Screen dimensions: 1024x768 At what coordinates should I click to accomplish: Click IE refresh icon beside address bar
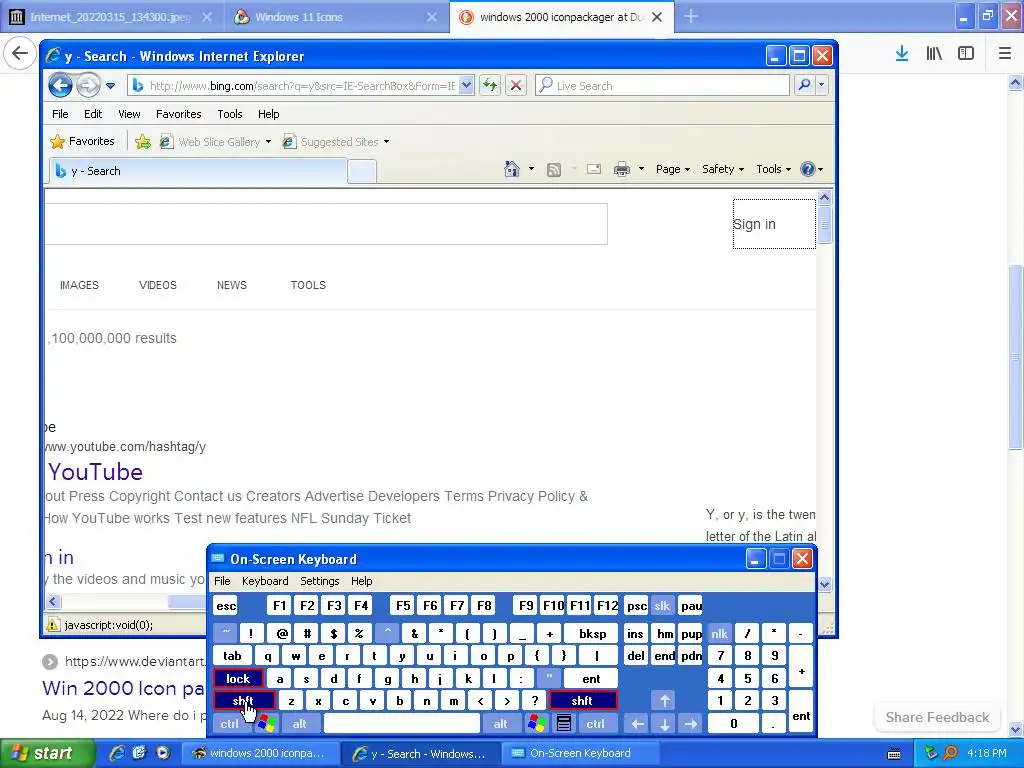[490, 85]
